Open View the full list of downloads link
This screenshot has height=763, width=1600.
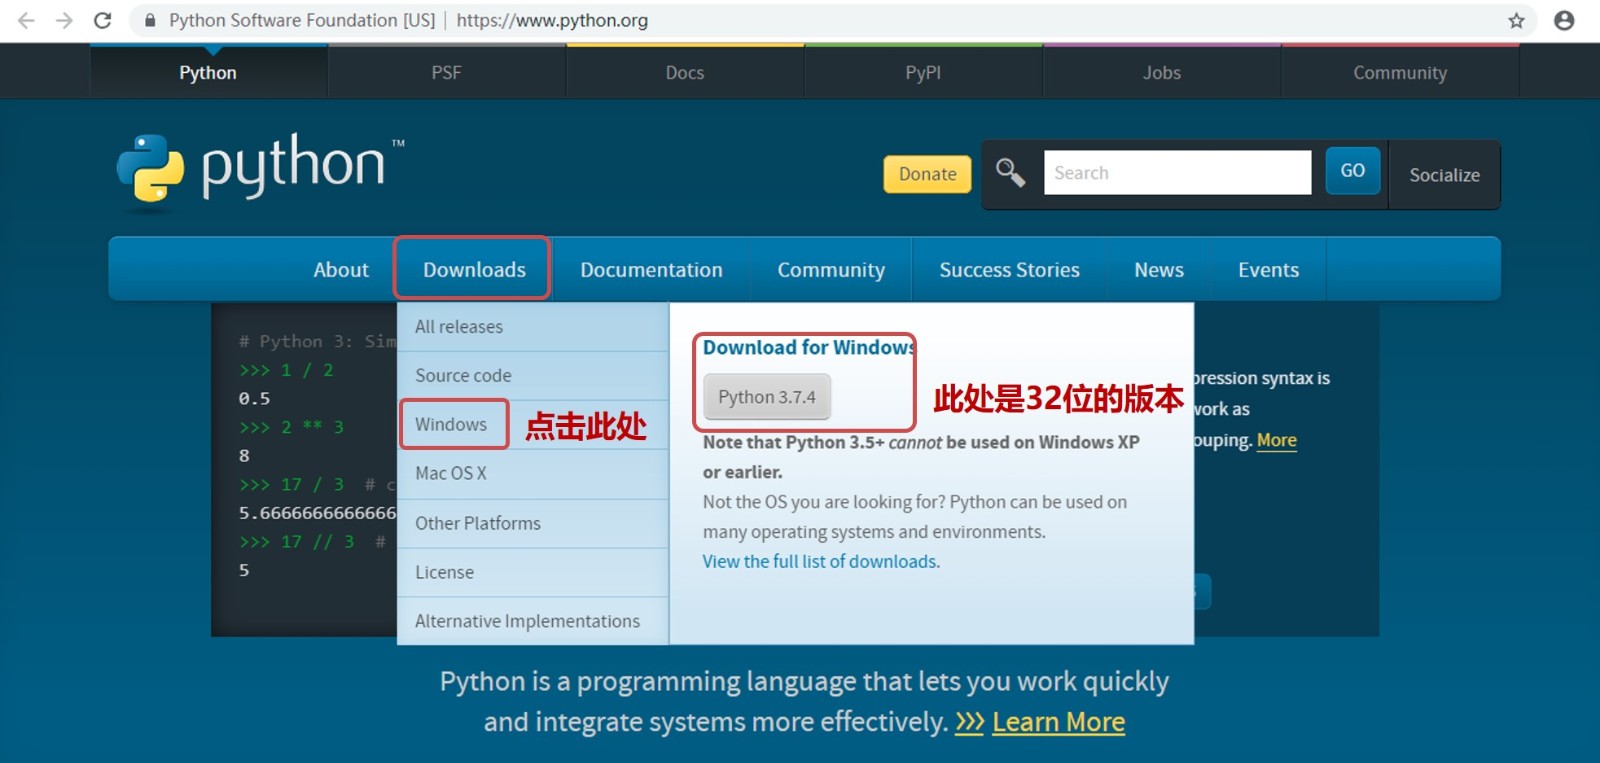tap(821, 561)
